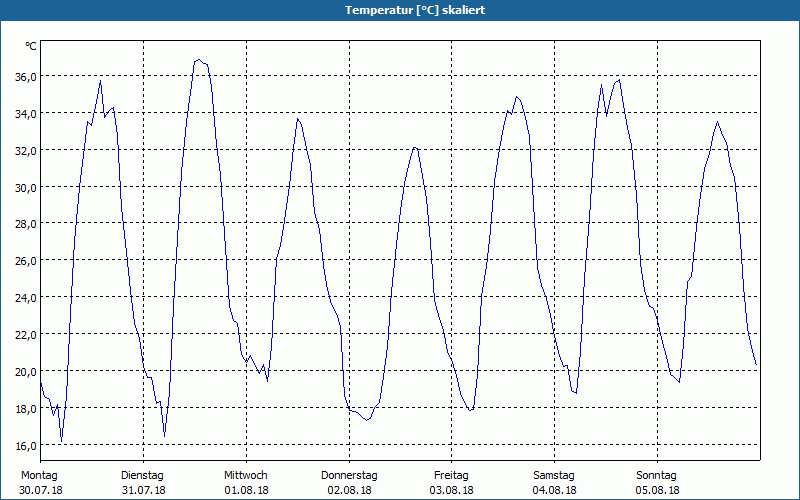Image resolution: width=800 pixels, height=500 pixels.
Task: Click the Sonntag day label
Action: [656, 476]
